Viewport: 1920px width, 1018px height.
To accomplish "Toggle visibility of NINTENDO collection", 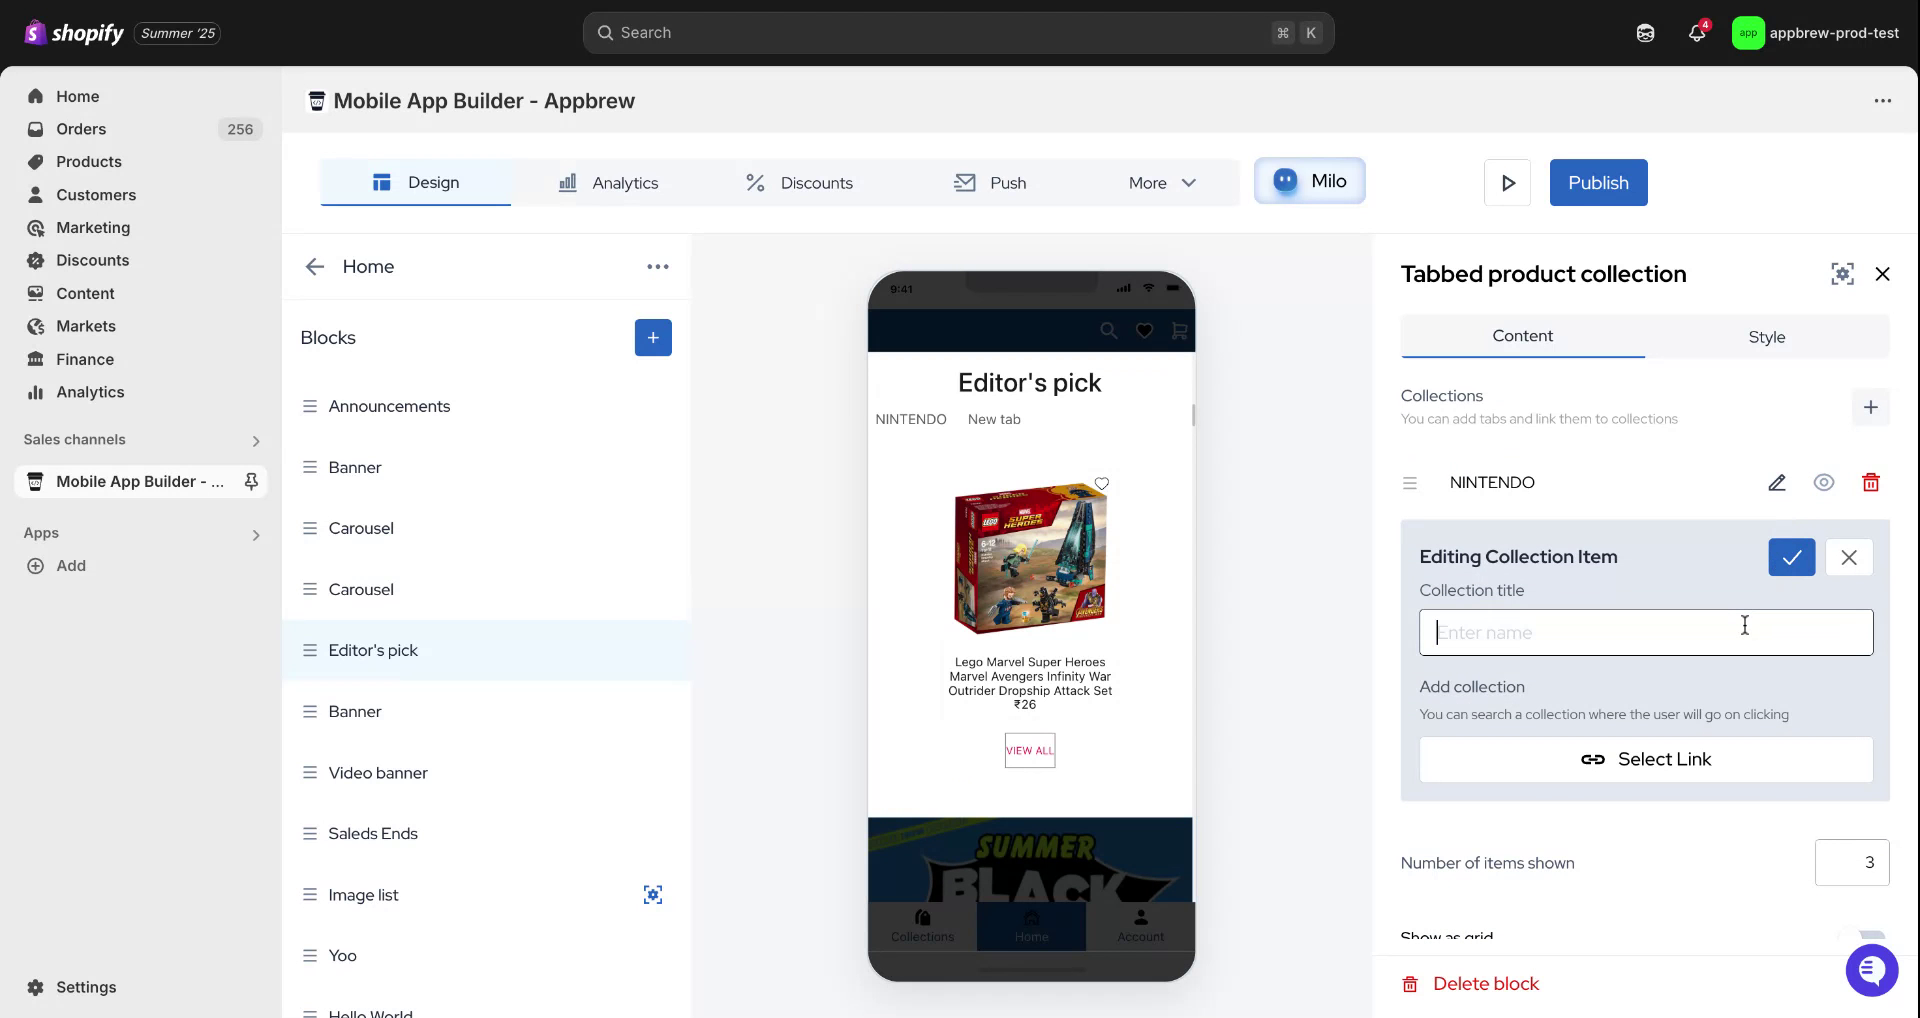I will (x=1823, y=483).
